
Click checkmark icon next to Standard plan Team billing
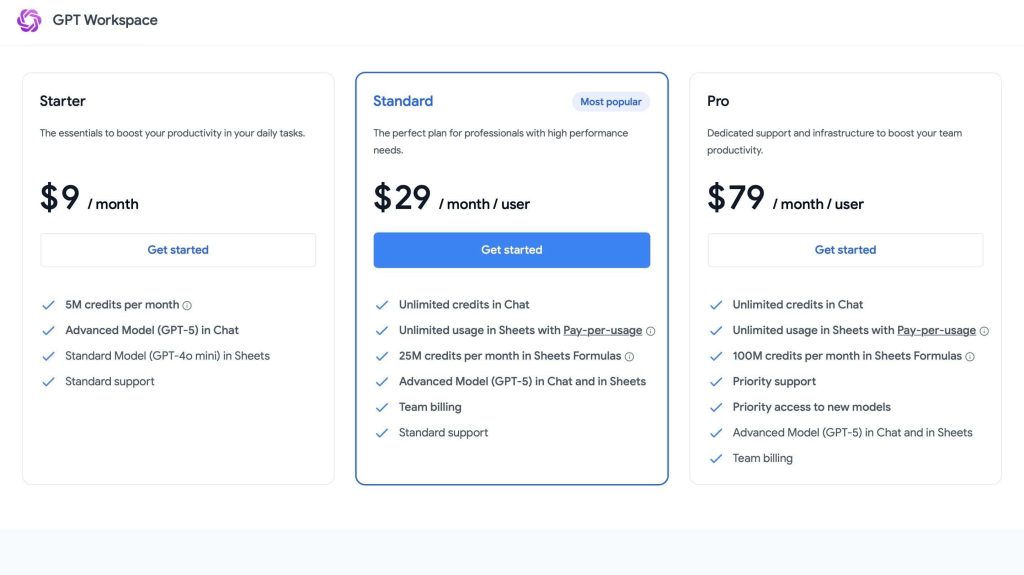coord(381,408)
